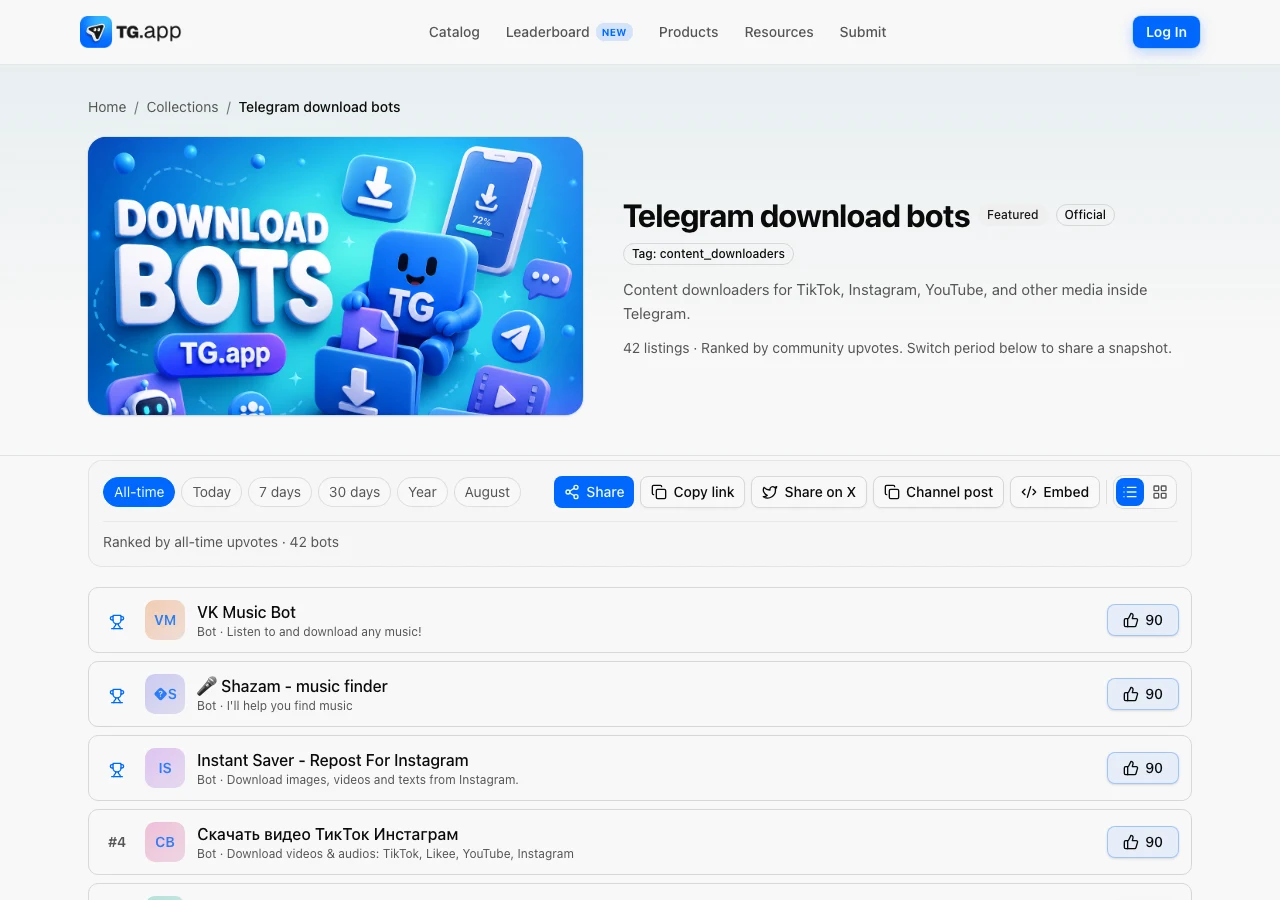Click the blue Share button
1280x900 pixels.
point(594,492)
